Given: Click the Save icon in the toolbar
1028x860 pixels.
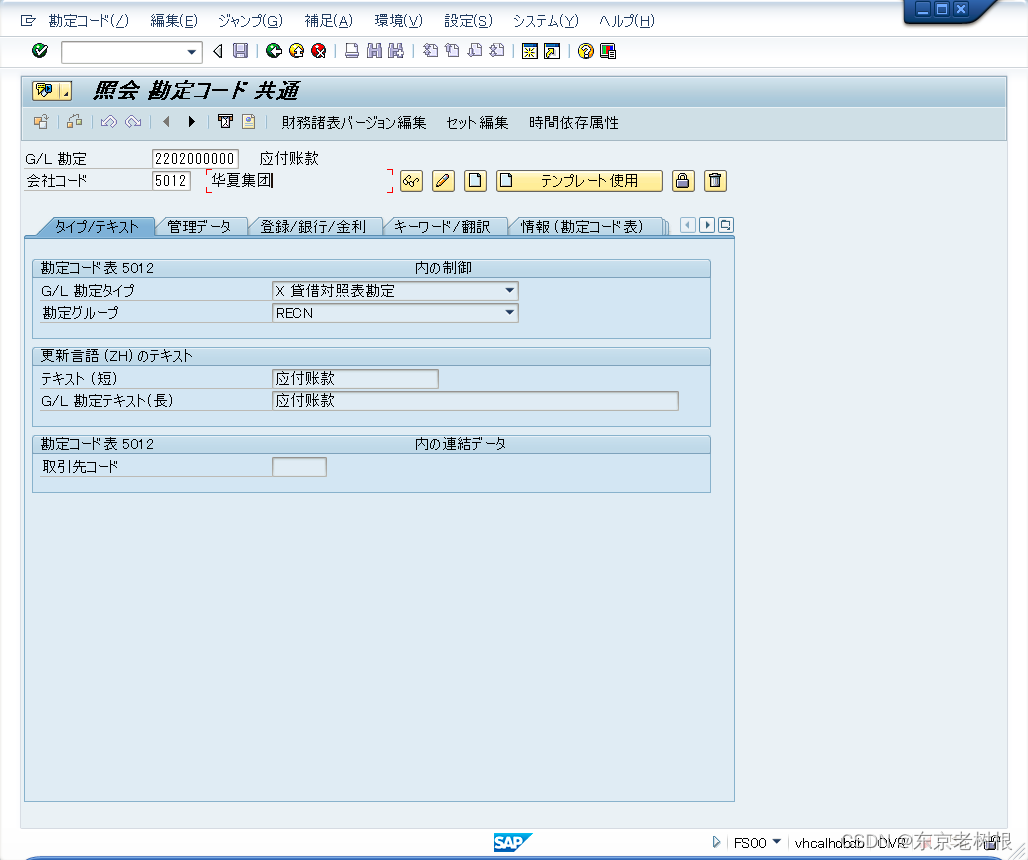Looking at the screenshot, I should (x=239, y=51).
